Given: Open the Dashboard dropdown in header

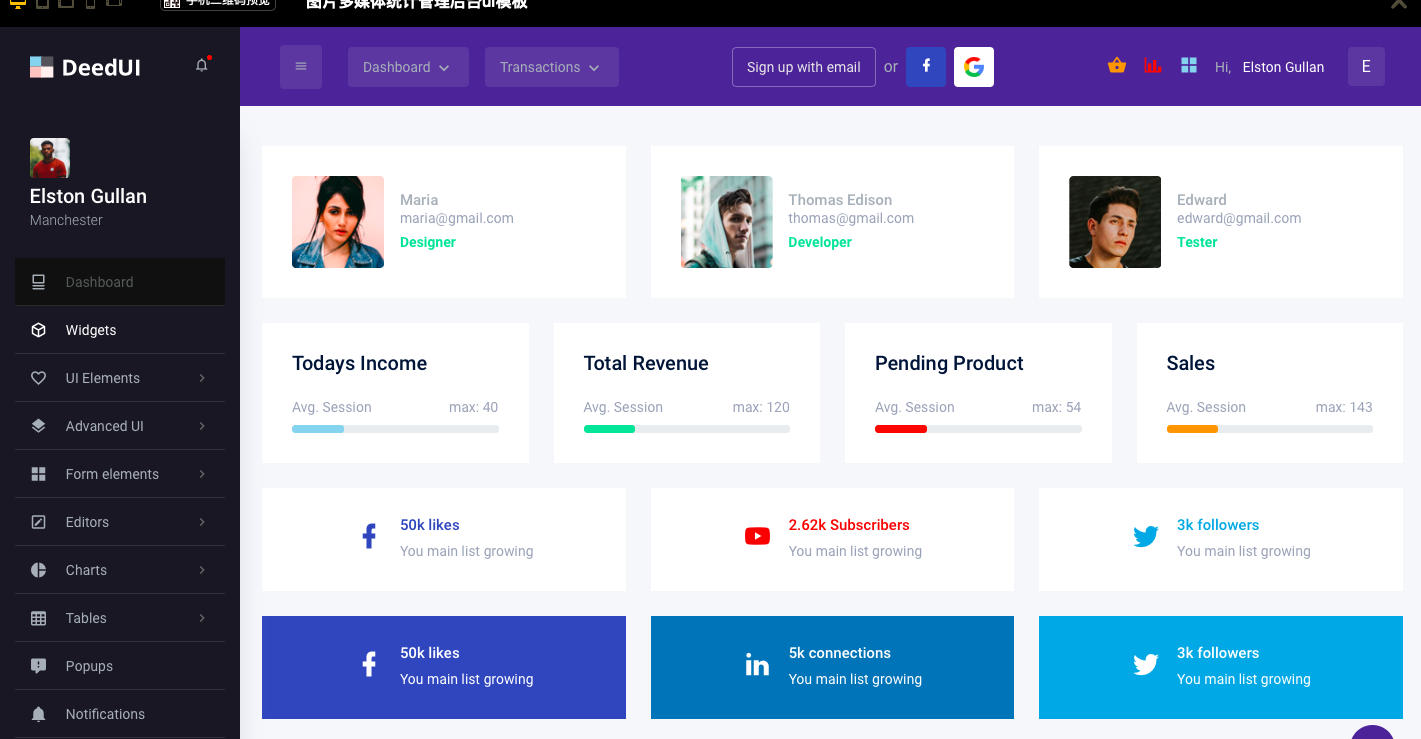Looking at the screenshot, I should pos(407,67).
